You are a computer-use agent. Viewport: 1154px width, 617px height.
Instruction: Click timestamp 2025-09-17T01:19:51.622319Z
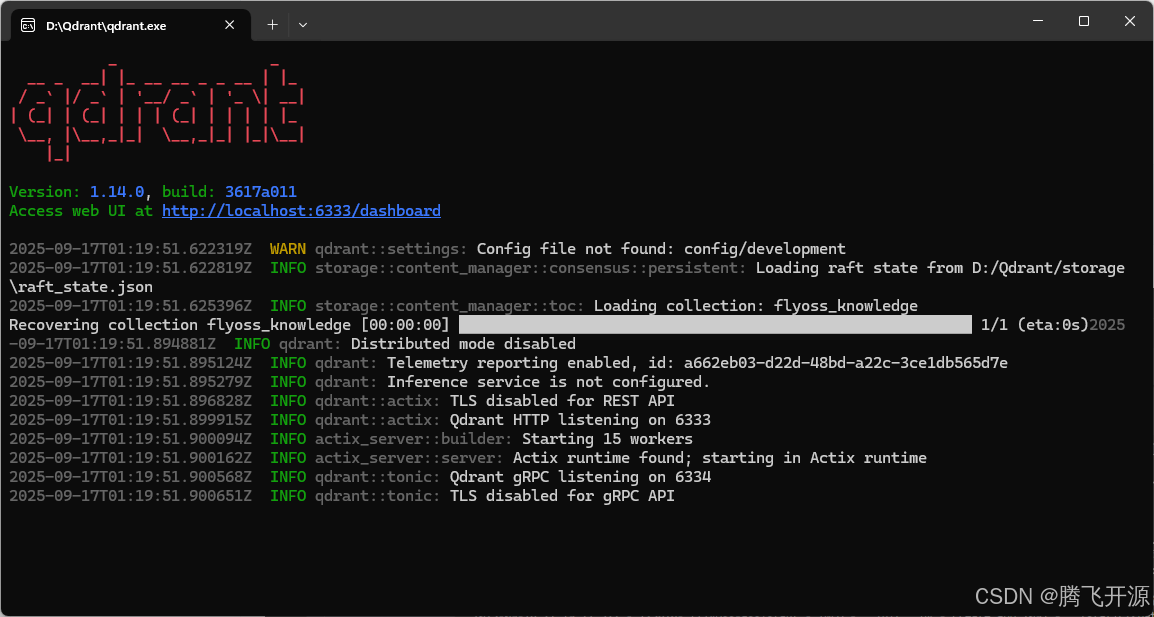coord(130,249)
